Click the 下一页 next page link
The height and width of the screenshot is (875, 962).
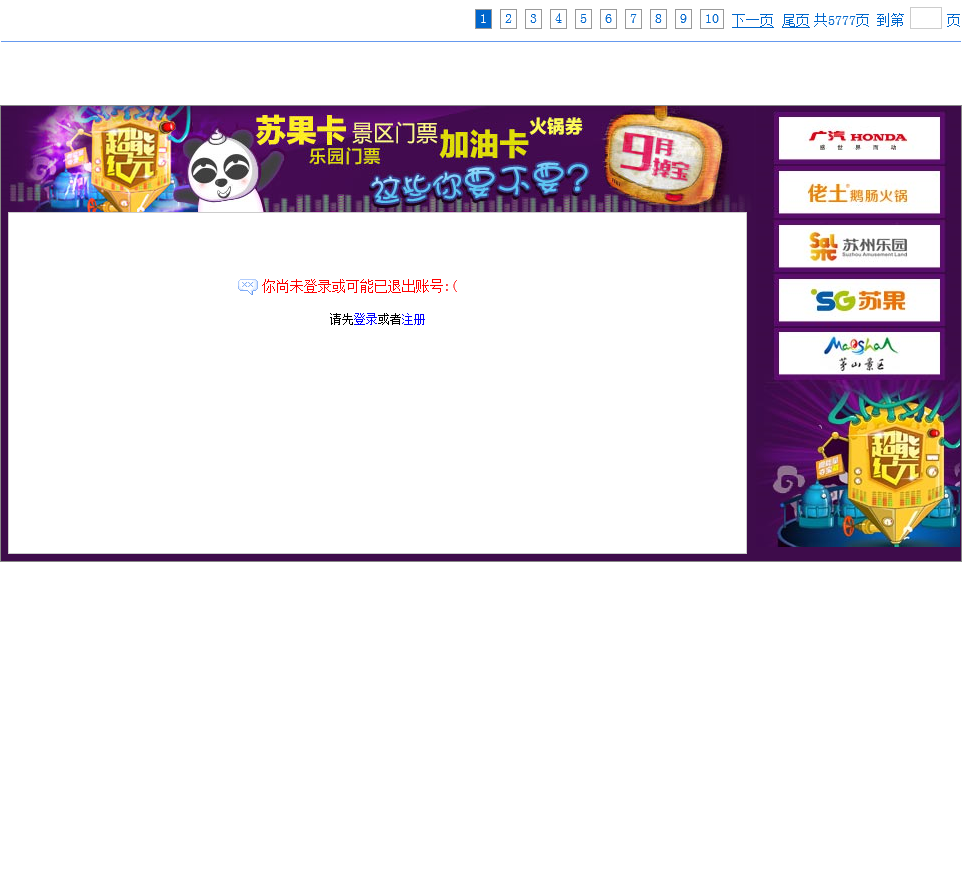coord(752,20)
